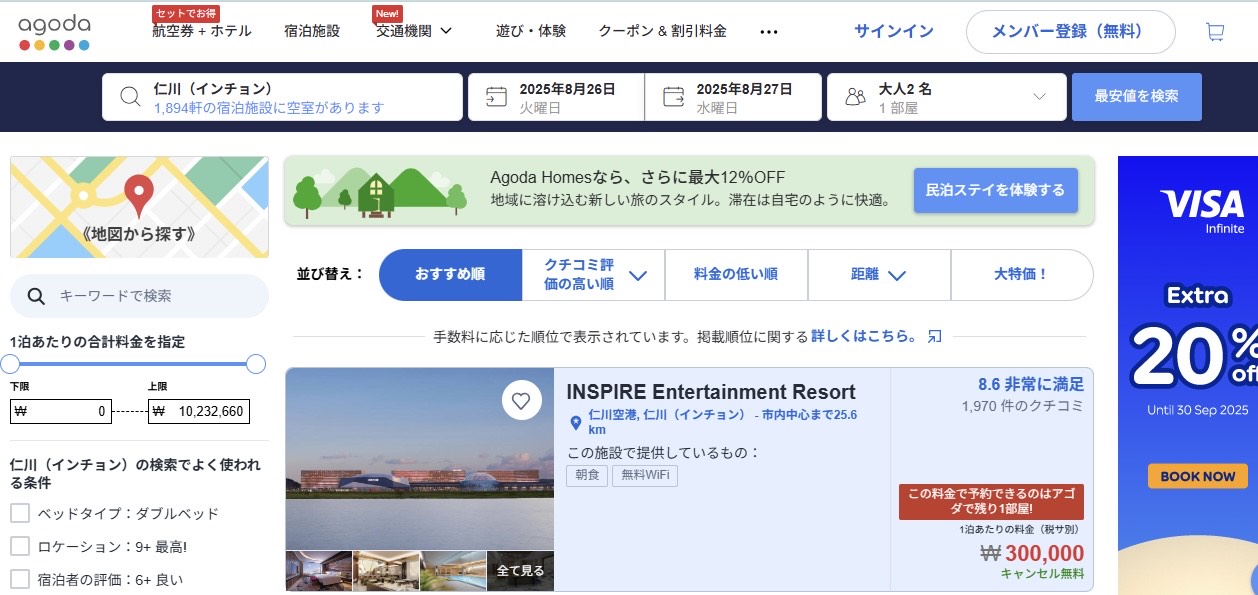Click the first small bedroom thumbnail
Viewport: 1258px width, 595px height.
(319, 571)
